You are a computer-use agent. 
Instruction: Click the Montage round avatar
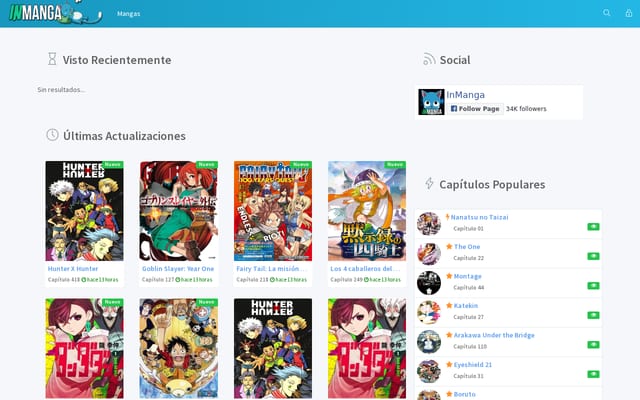(x=429, y=283)
